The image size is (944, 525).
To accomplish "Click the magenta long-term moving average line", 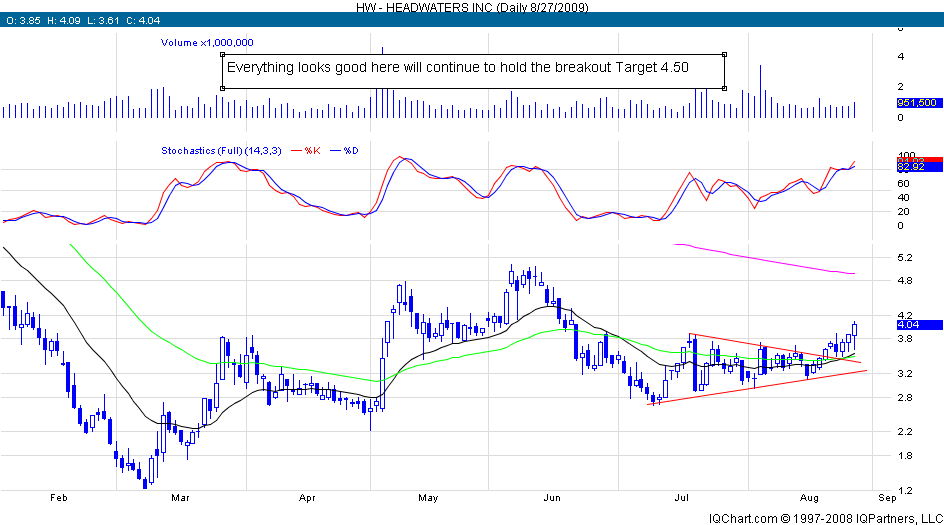I will pyautogui.click(x=765, y=259).
